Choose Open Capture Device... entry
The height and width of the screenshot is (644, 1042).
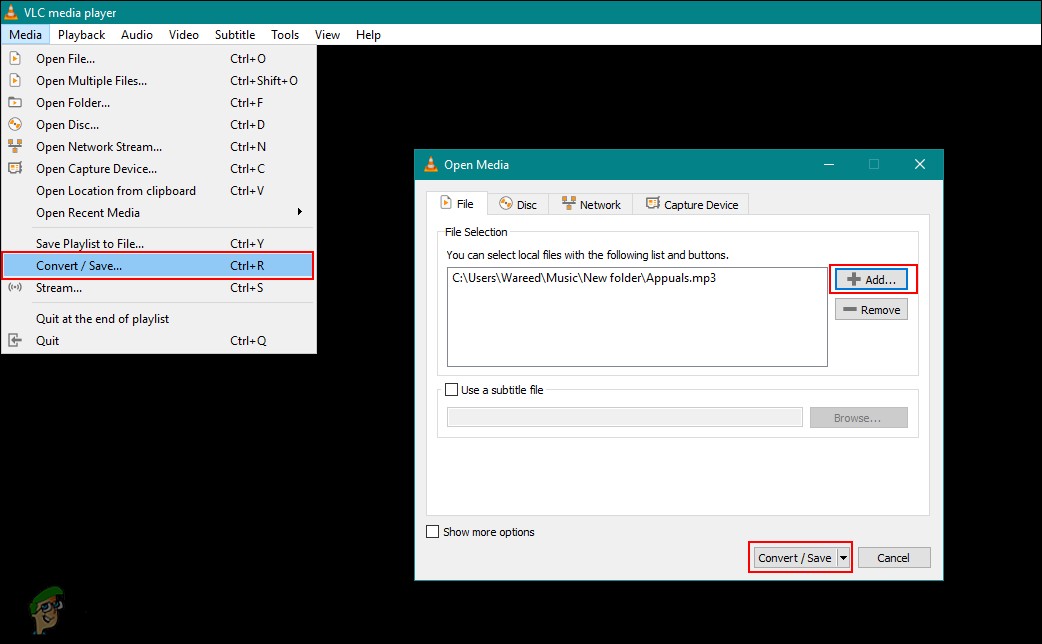[158, 168]
